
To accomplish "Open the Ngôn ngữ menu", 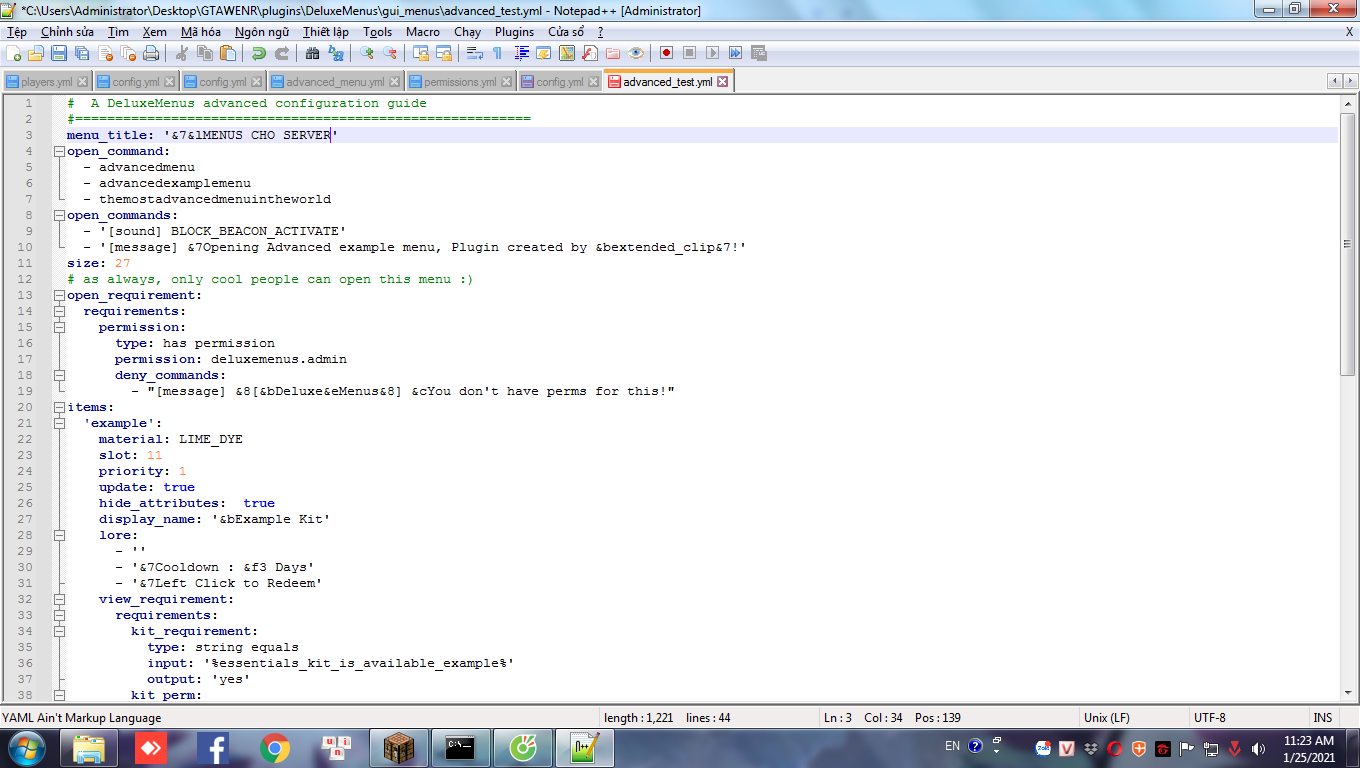I will click(x=262, y=32).
